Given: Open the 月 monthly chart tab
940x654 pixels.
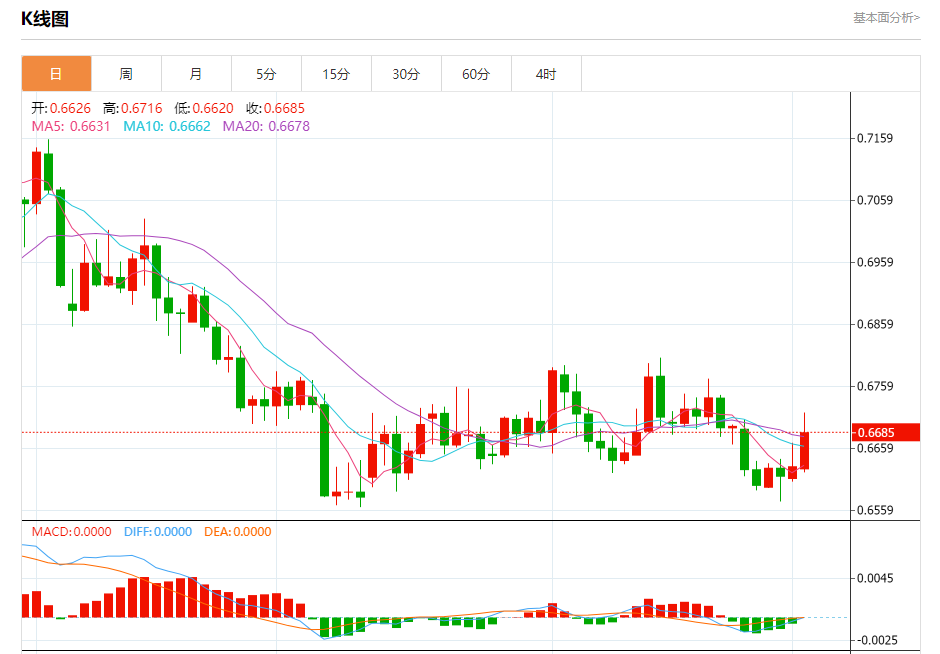Looking at the screenshot, I should click(196, 74).
